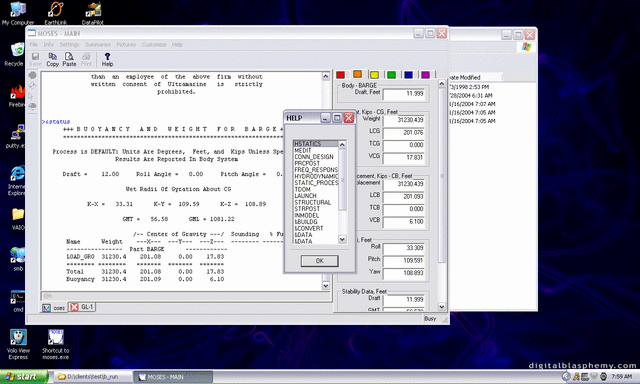Open the Pictures menu
This screenshot has height=384, width=640.
(126, 44)
